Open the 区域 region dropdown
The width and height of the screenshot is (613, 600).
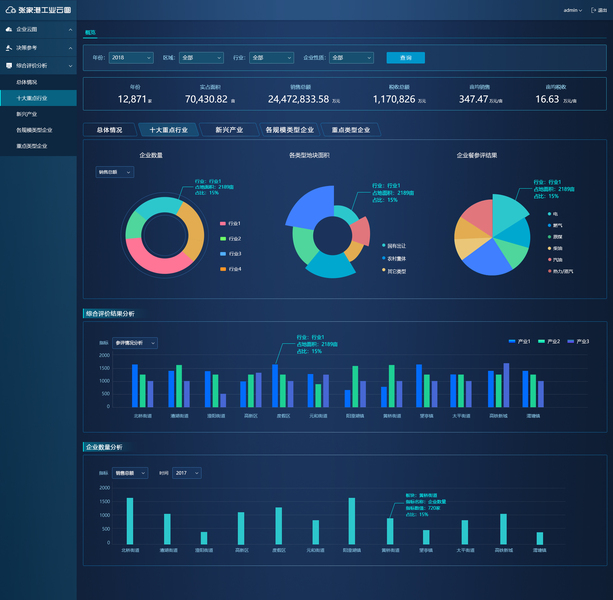pos(201,58)
